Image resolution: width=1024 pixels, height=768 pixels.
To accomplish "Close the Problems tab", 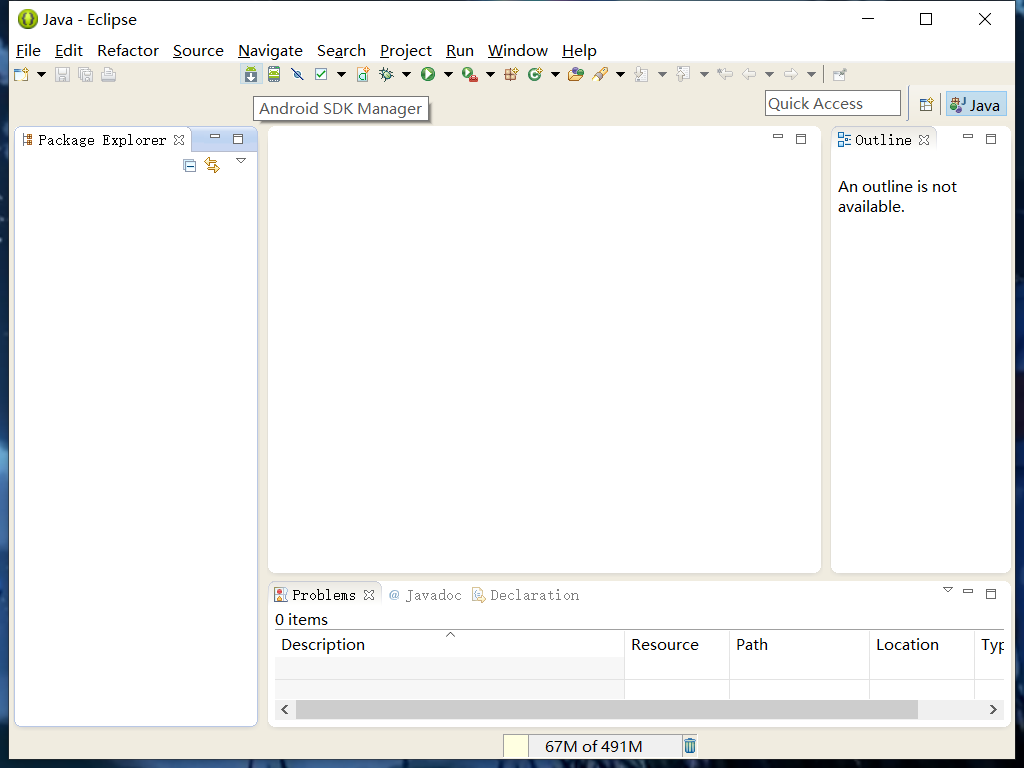I will 369,595.
